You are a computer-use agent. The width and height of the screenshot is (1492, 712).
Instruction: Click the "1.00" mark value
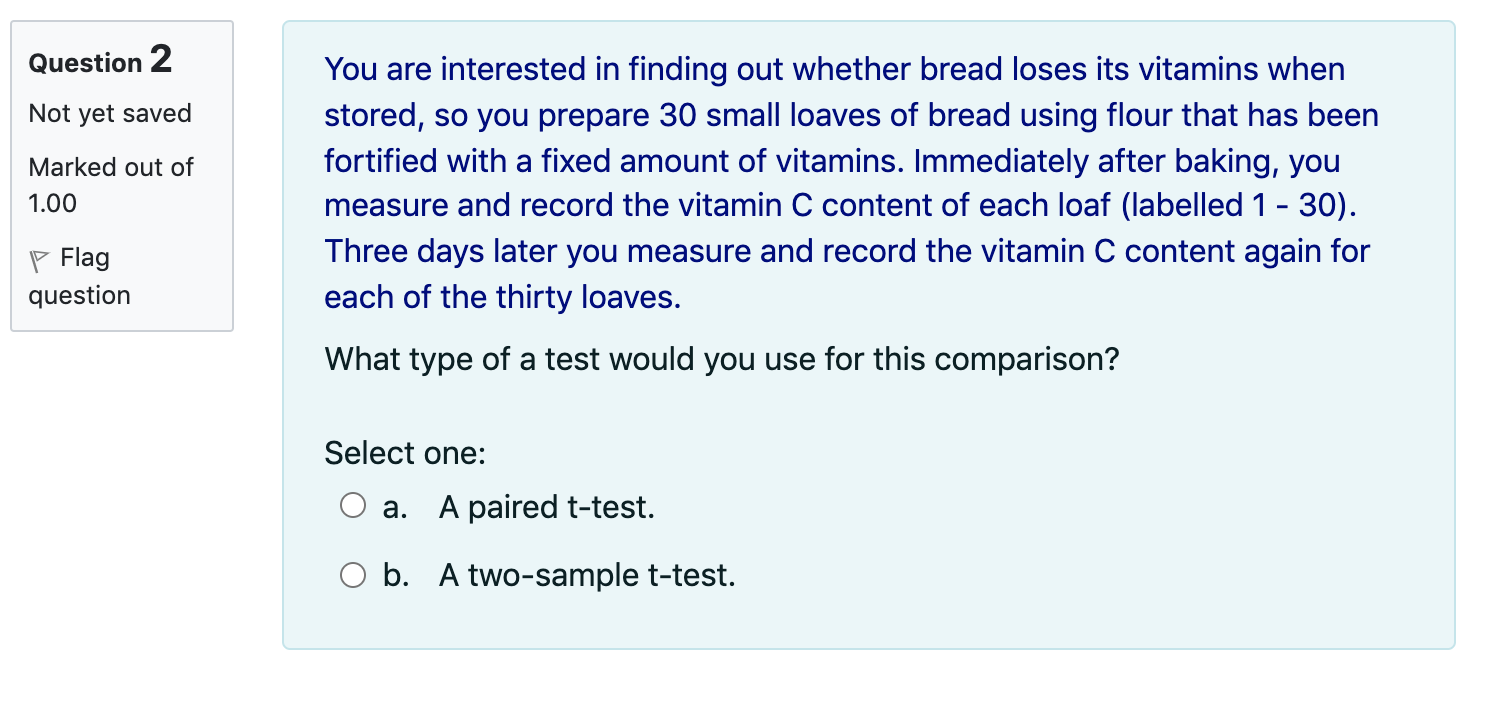pos(53,204)
